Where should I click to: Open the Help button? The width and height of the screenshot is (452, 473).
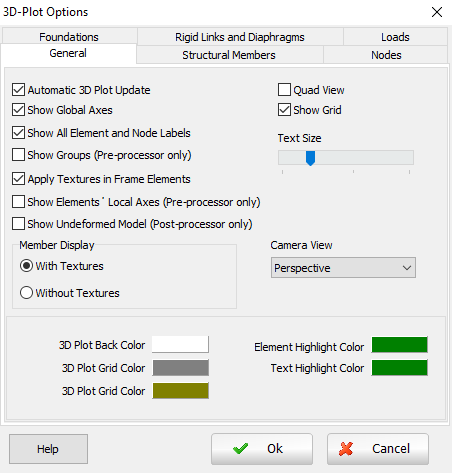48,449
